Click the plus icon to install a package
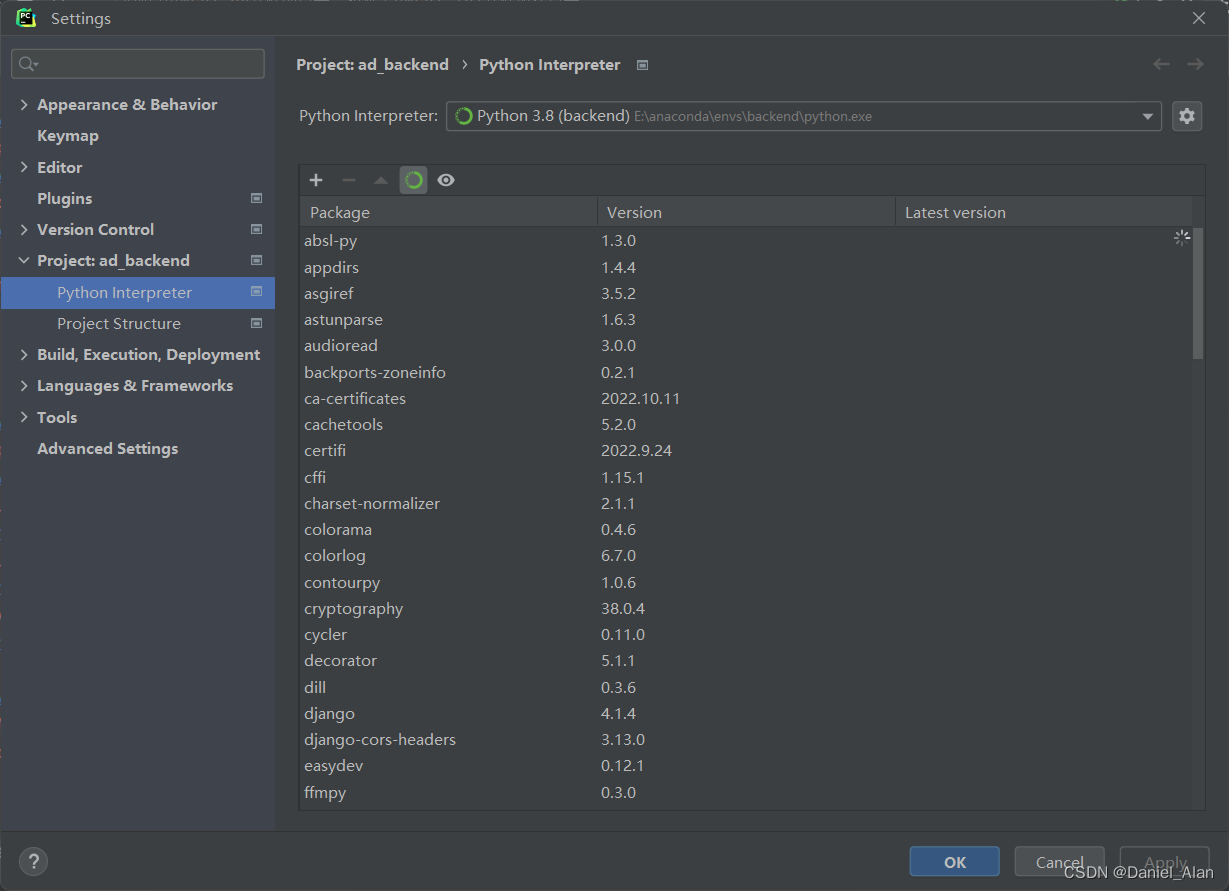Viewport: 1229px width, 891px height. coord(316,180)
